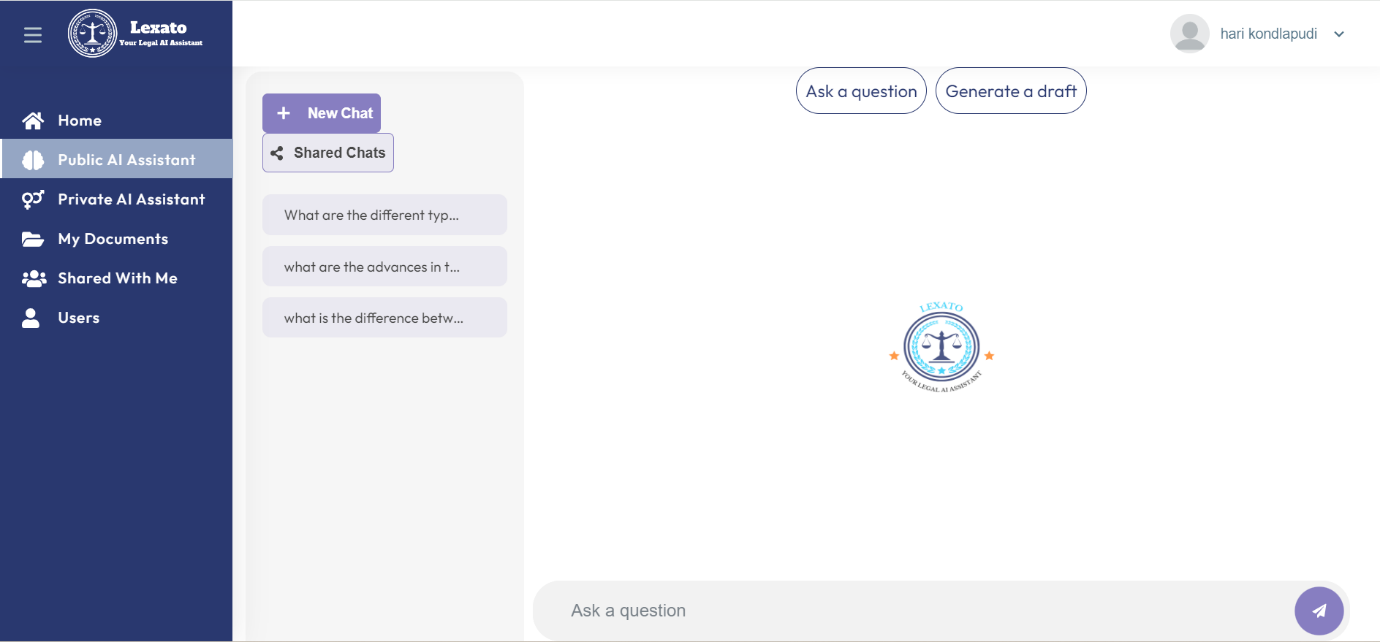Click the Shared With Me group icon

point(31,278)
